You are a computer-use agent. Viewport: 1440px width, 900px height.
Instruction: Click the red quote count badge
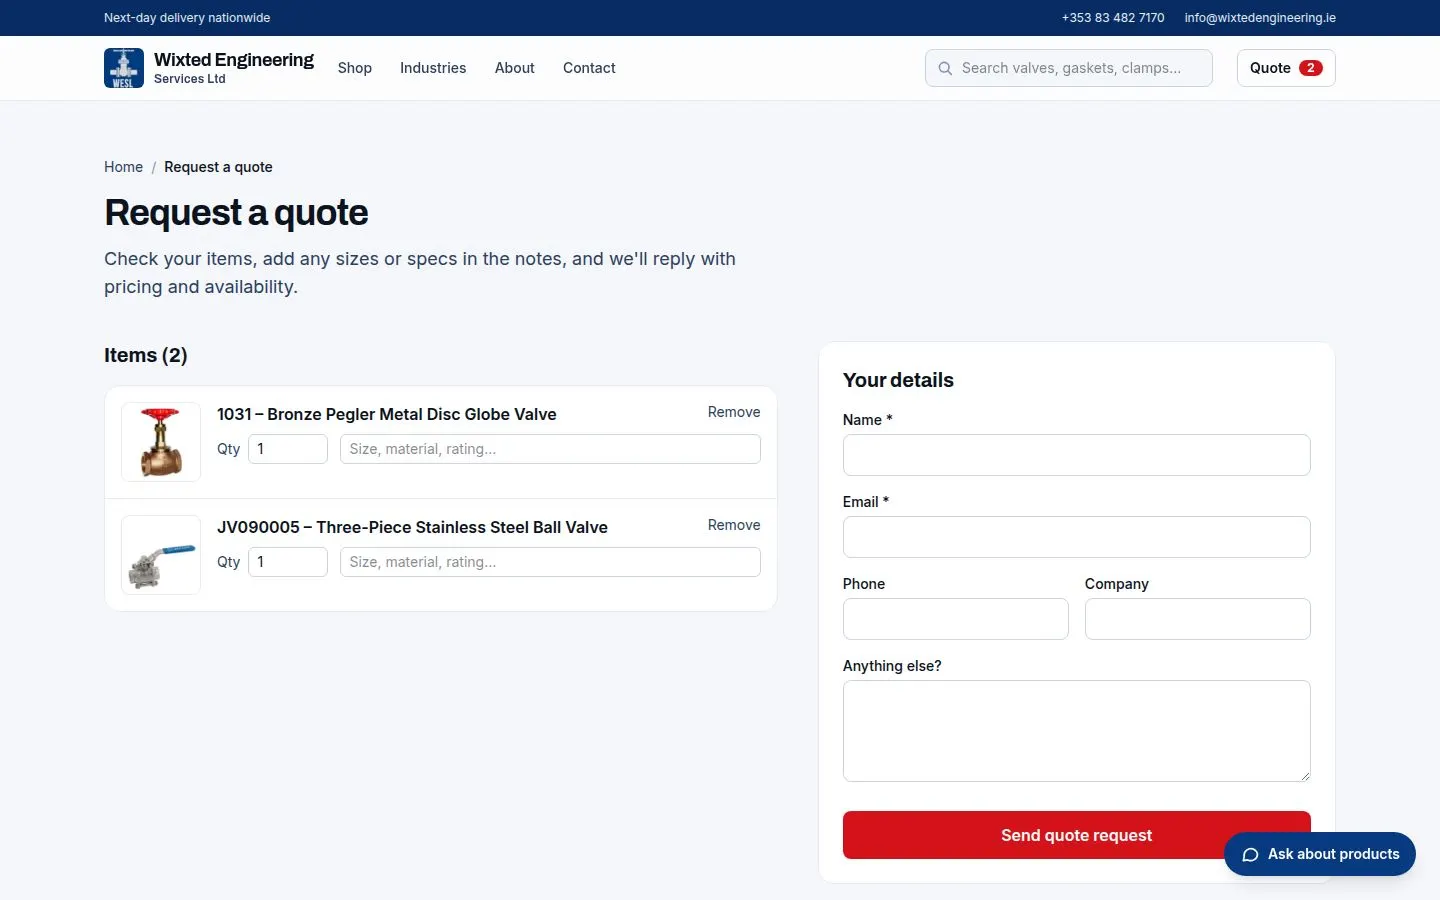[1311, 68]
